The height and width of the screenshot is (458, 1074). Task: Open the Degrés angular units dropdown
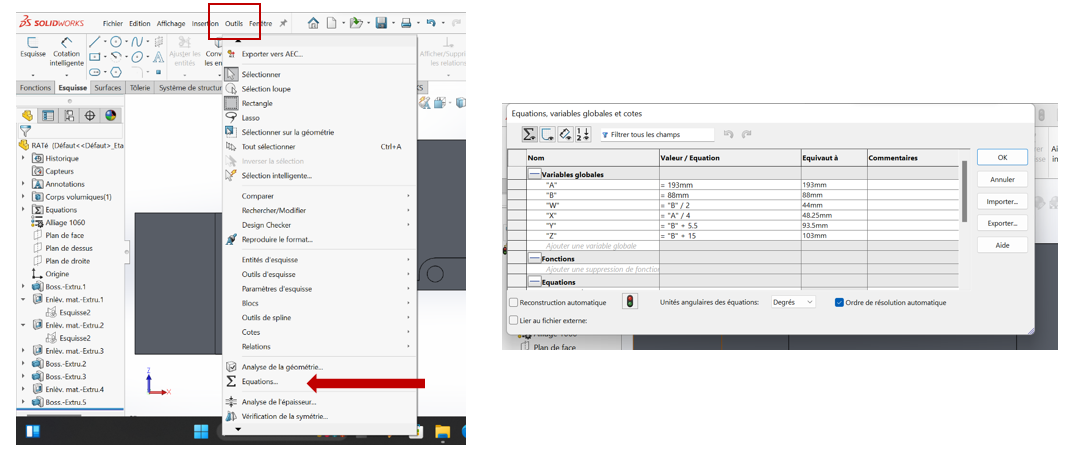795,302
